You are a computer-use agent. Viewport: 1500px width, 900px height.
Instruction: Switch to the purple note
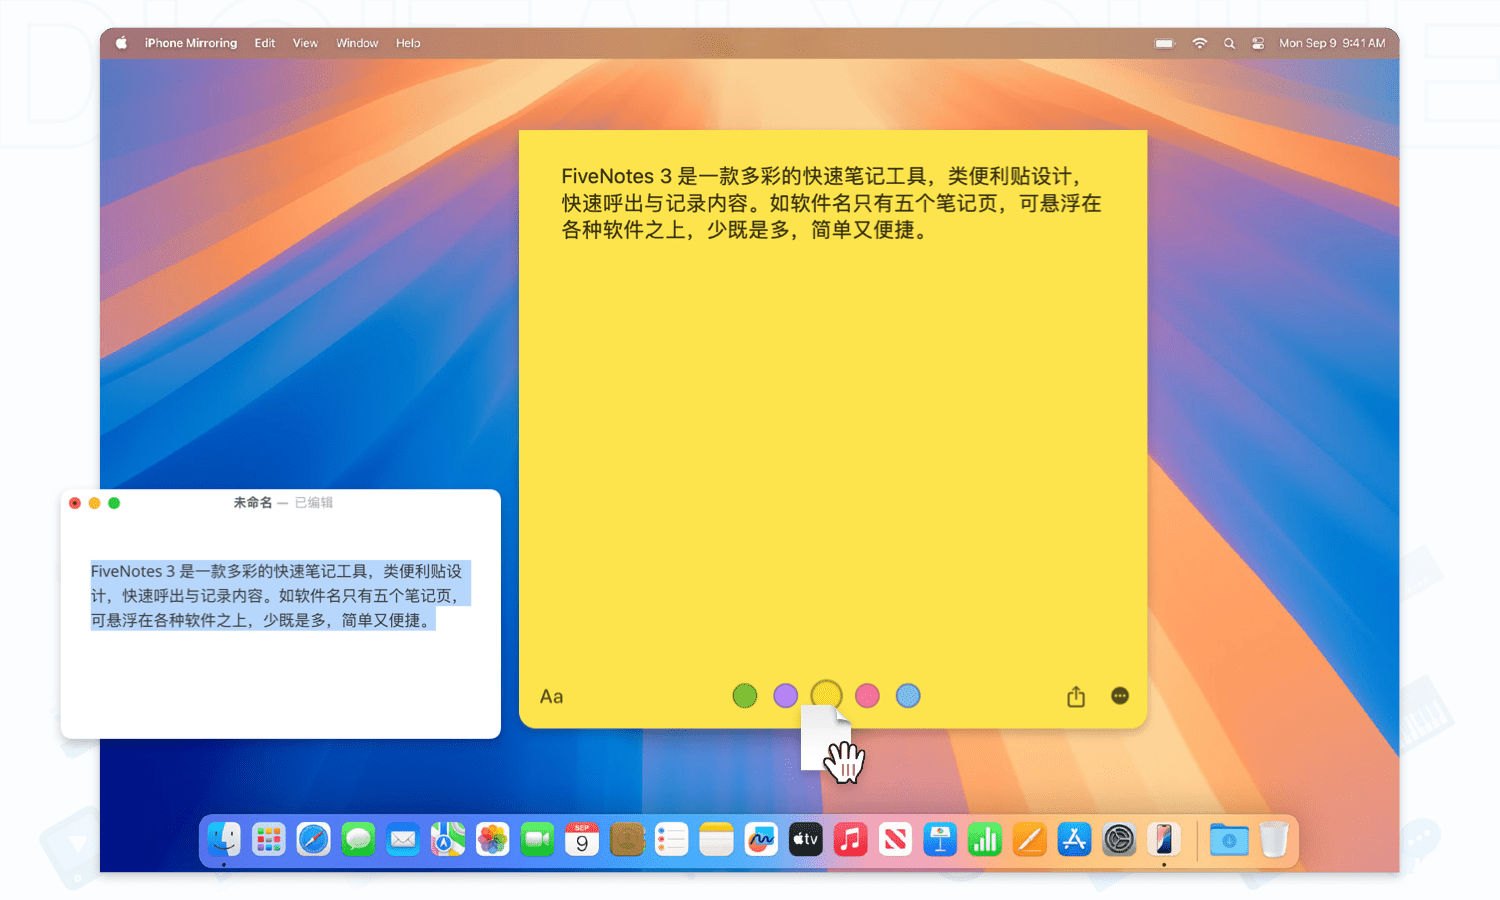coord(785,696)
